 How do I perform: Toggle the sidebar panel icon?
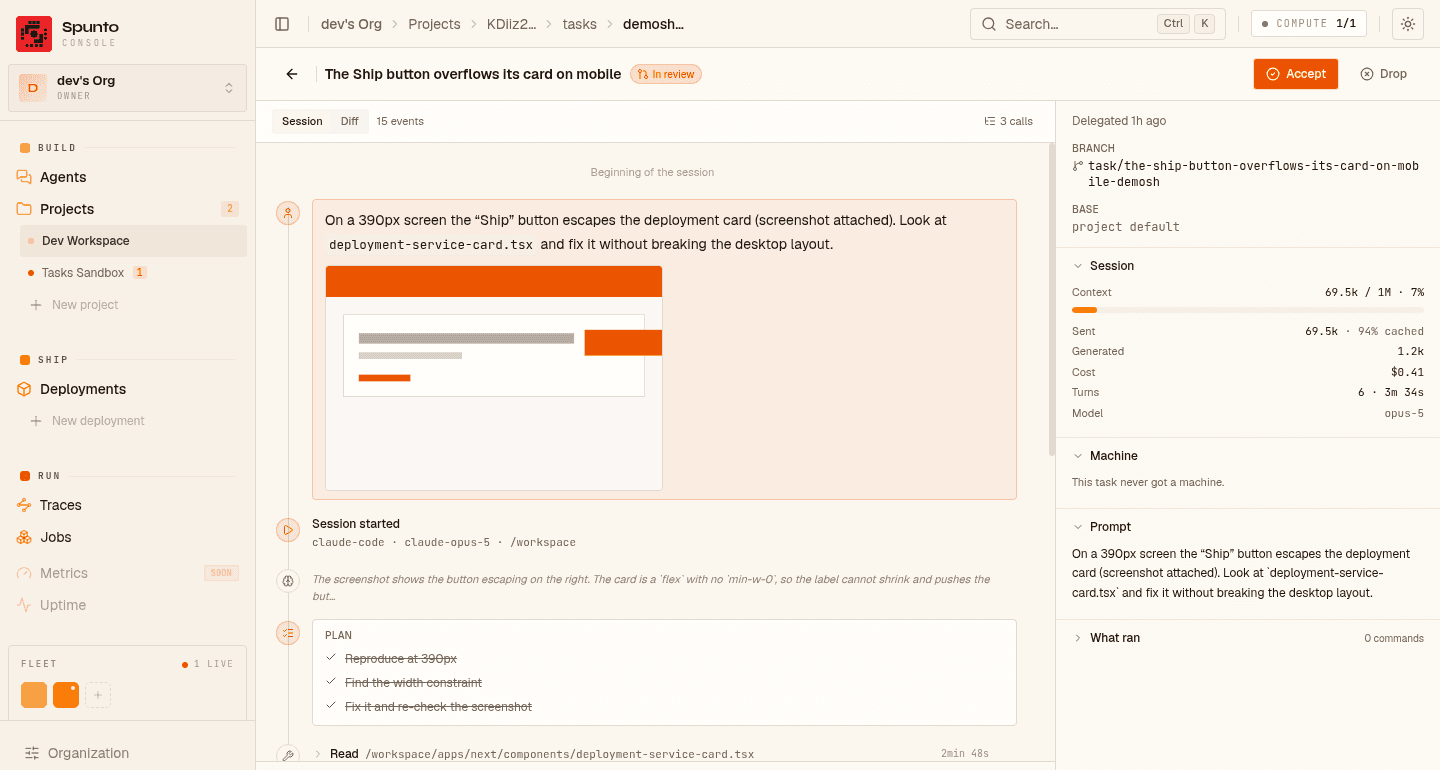[282, 24]
